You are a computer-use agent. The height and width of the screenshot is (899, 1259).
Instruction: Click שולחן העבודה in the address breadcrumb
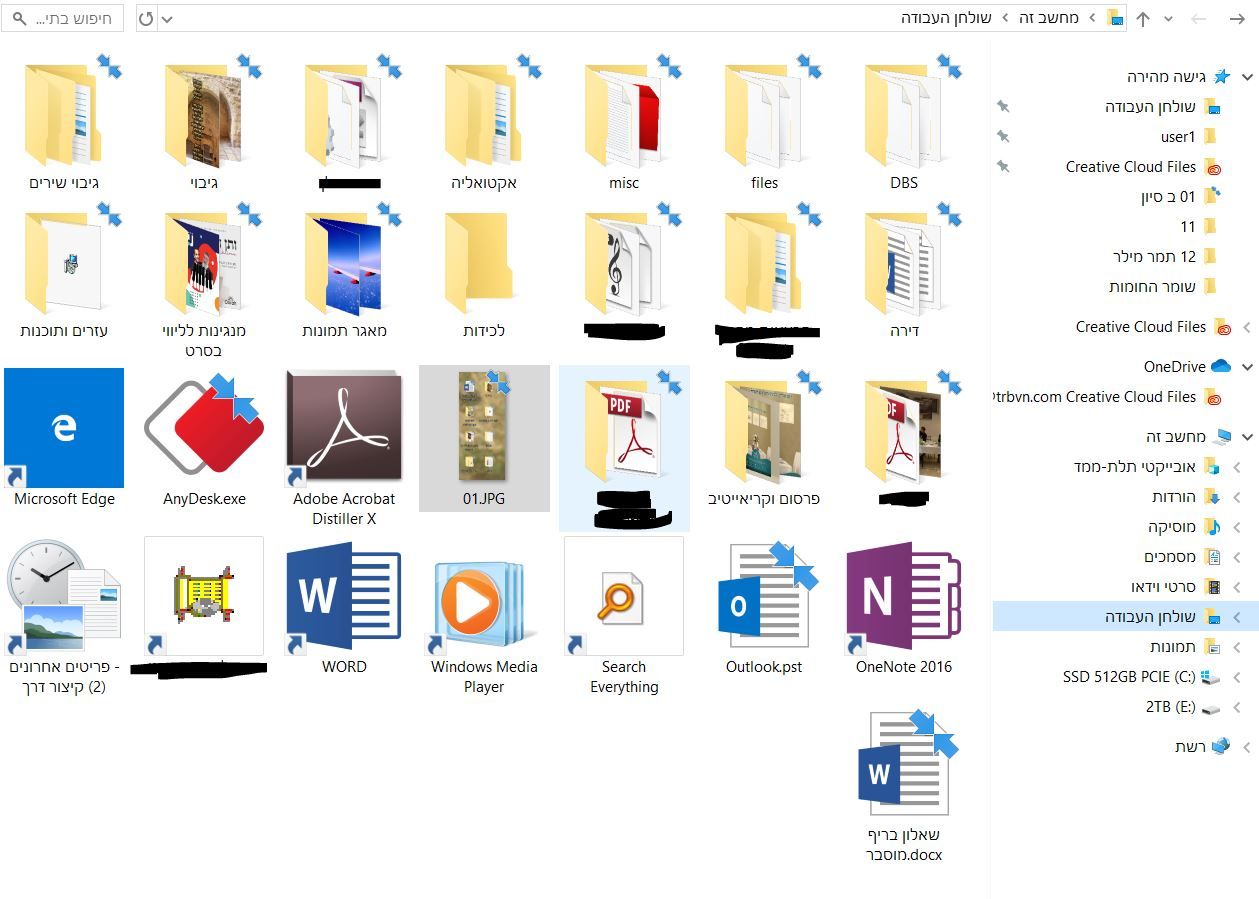coord(947,18)
